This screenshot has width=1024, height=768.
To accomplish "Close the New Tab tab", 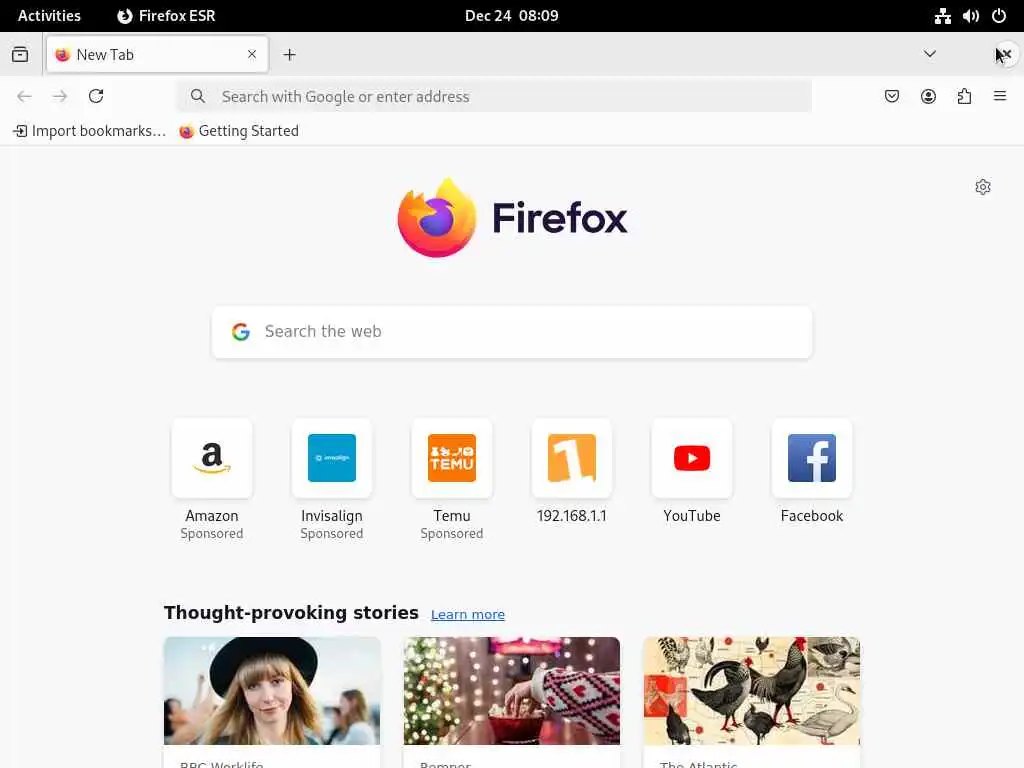I will point(252,54).
